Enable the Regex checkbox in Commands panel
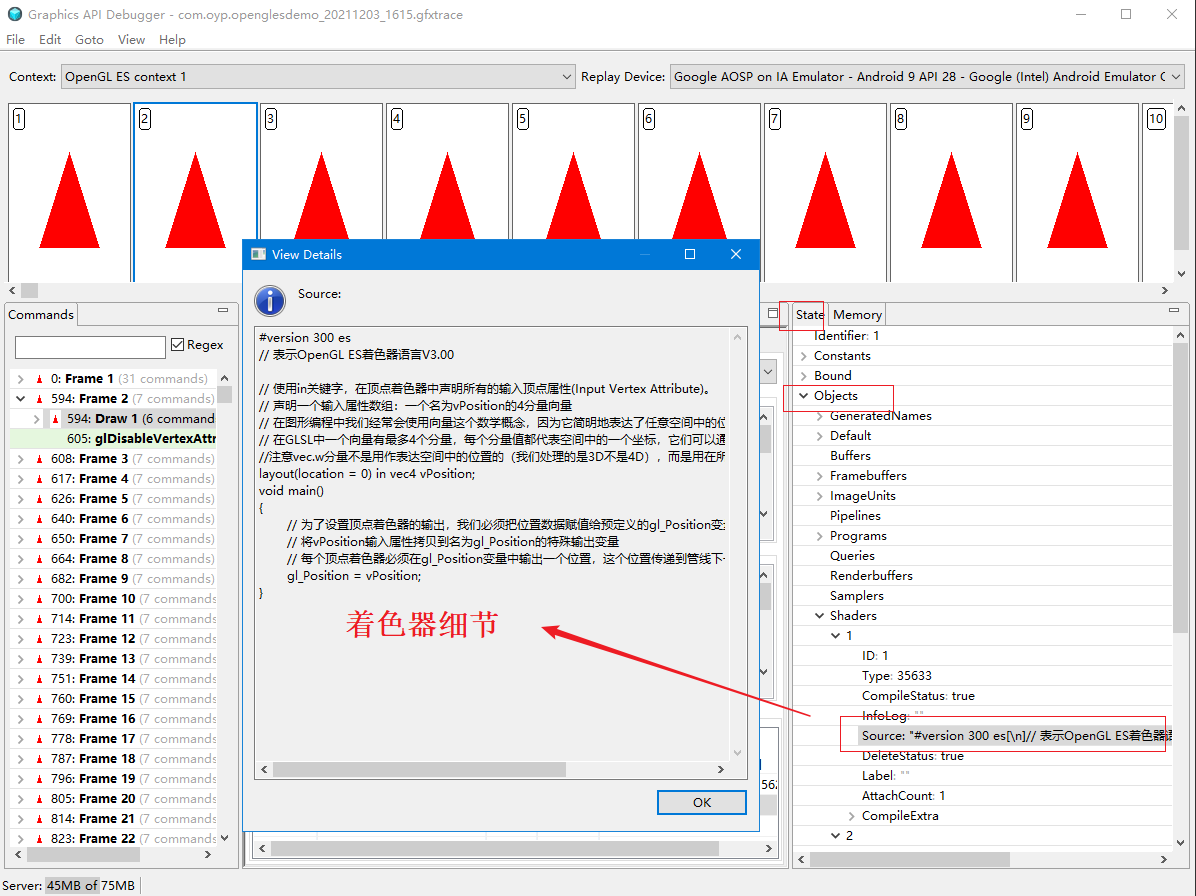 pyautogui.click(x=176, y=344)
